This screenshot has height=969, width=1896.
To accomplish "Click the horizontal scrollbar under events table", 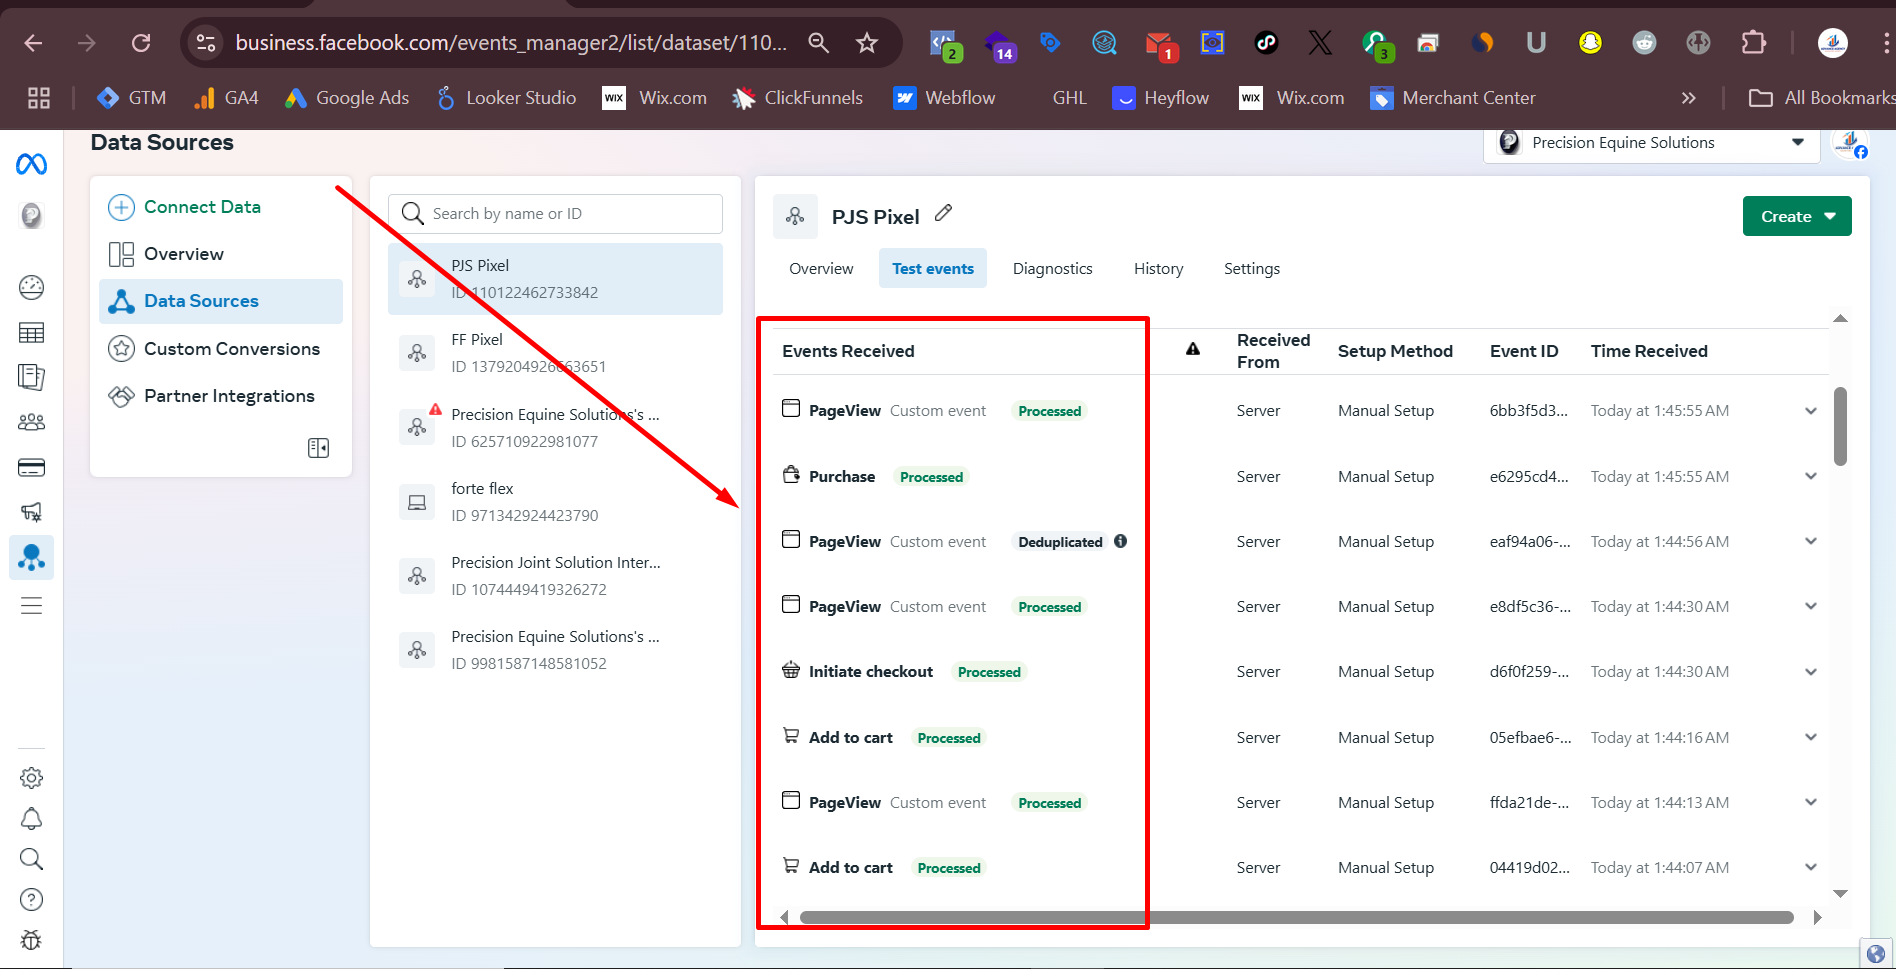I will click(1296, 917).
